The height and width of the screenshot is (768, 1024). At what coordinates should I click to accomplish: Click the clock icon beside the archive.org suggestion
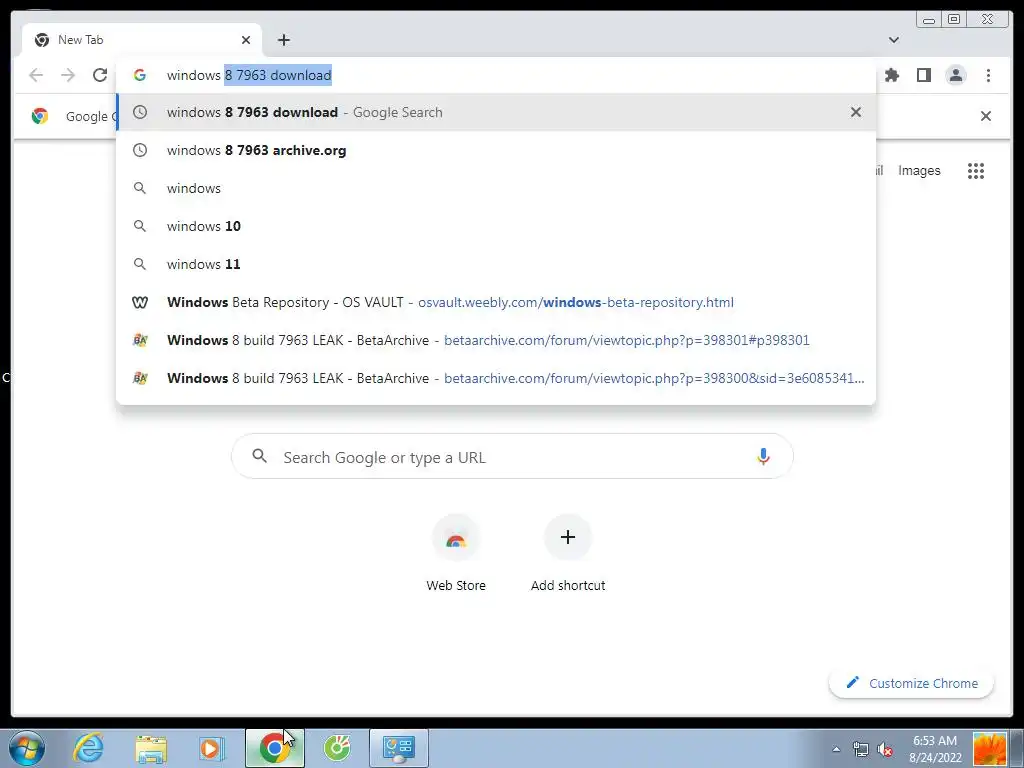click(140, 150)
